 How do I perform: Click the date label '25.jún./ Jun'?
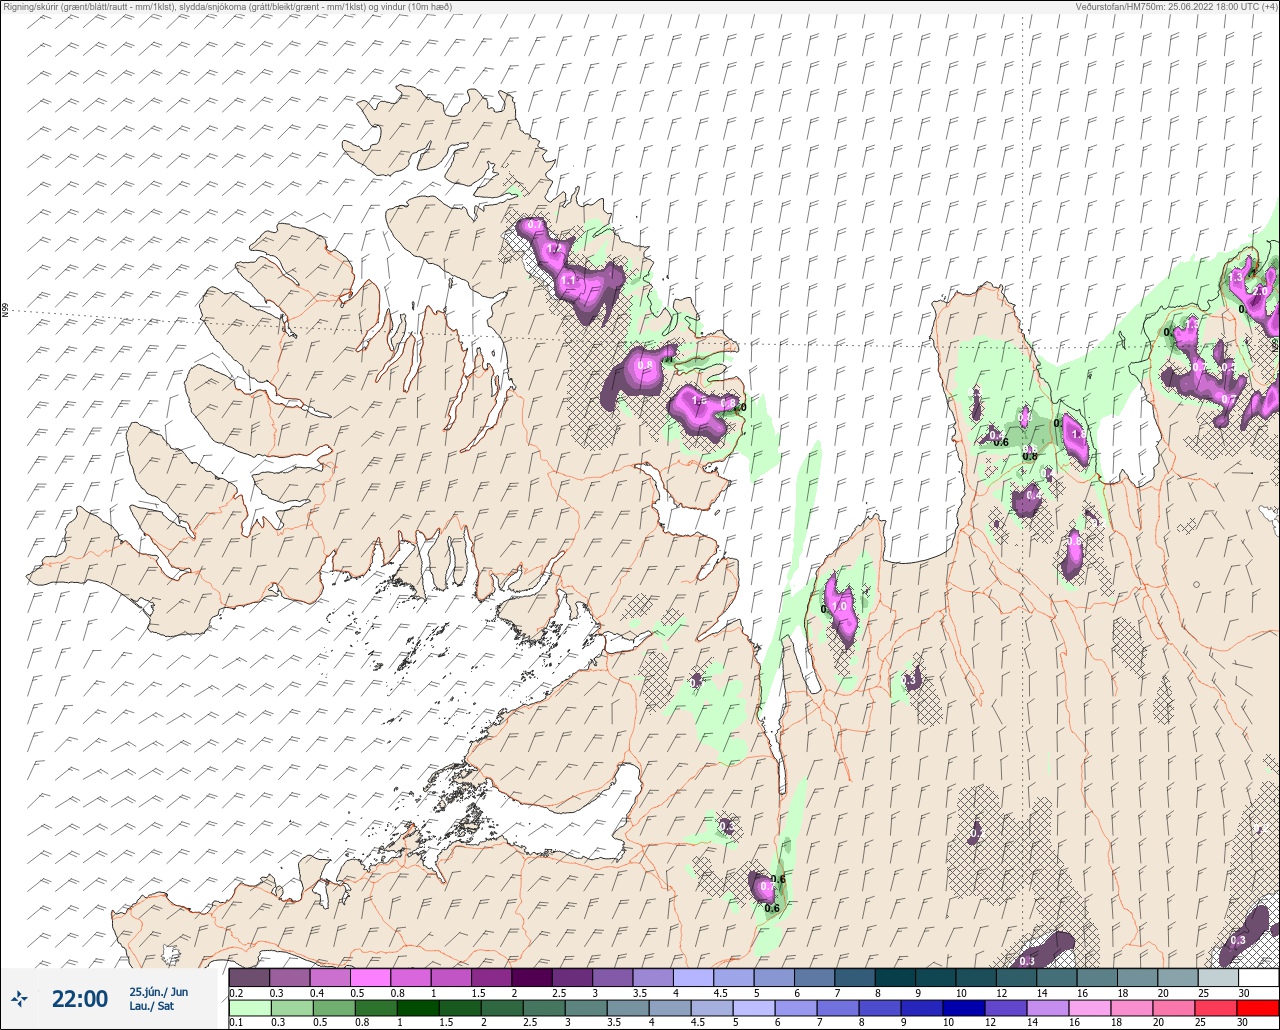pyautogui.click(x=158, y=992)
